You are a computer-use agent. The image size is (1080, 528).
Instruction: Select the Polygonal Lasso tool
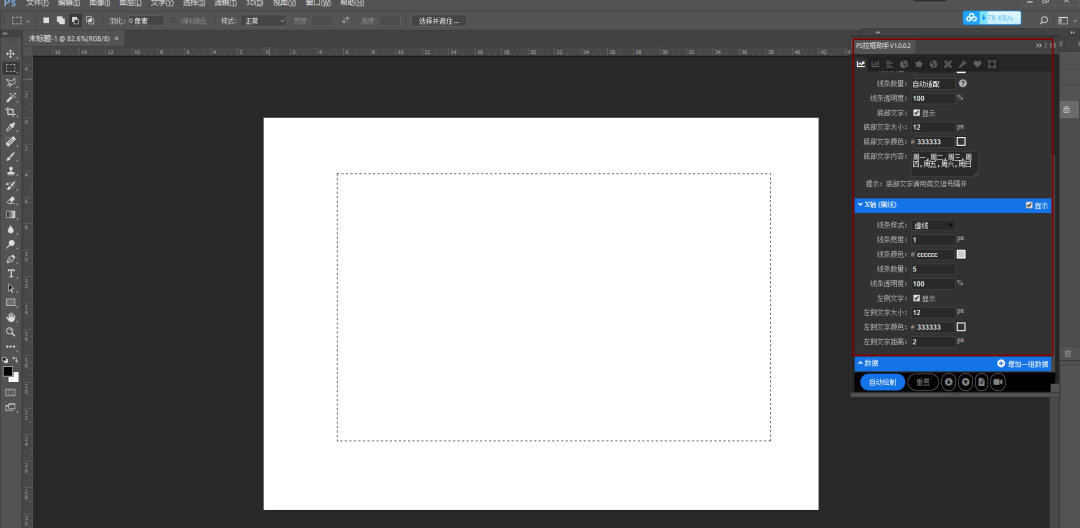[11, 83]
